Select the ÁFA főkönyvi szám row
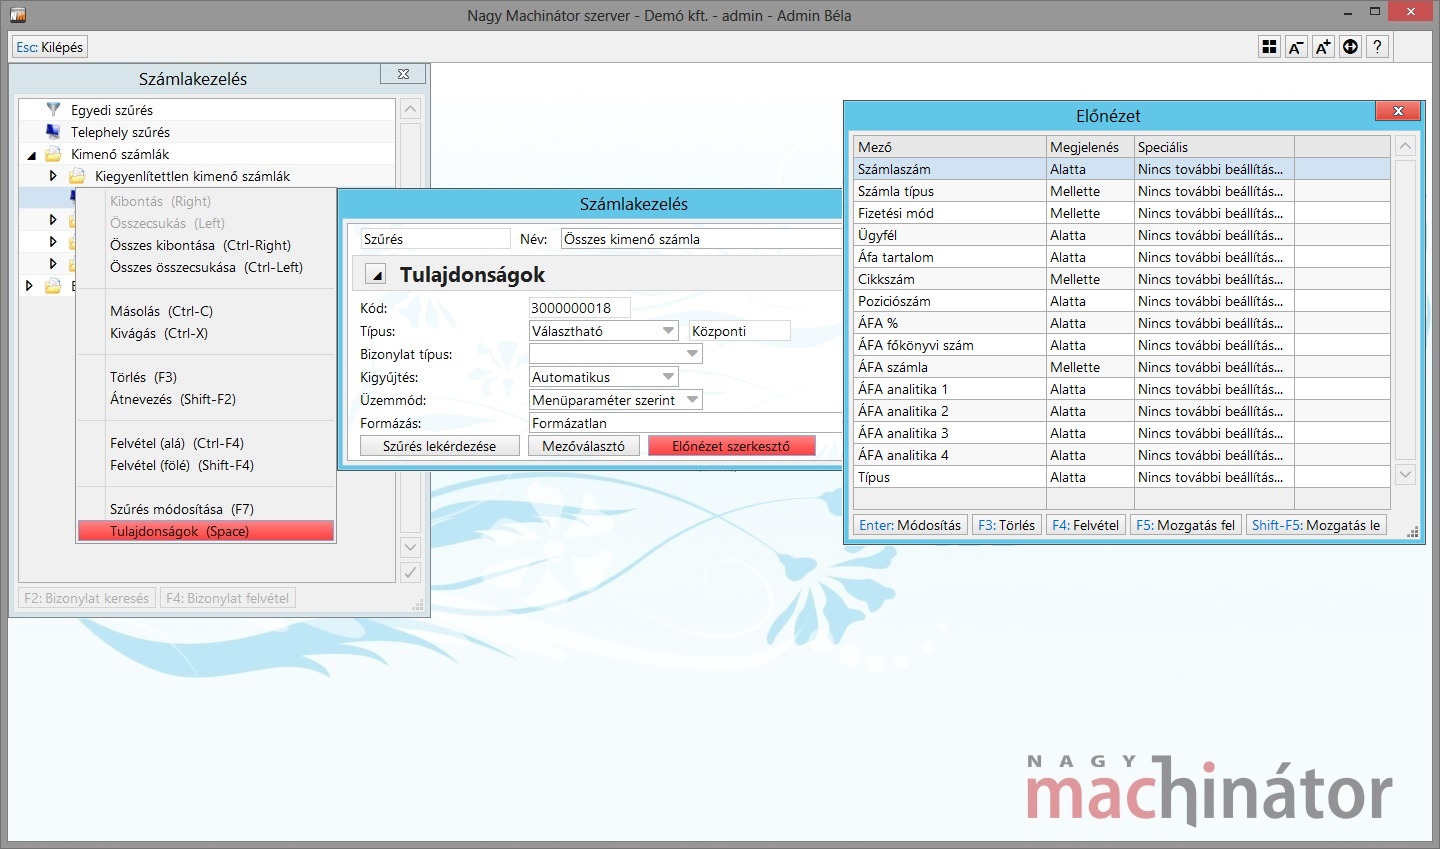The width and height of the screenshot is (1440, 849). [x=1122, y=345]
